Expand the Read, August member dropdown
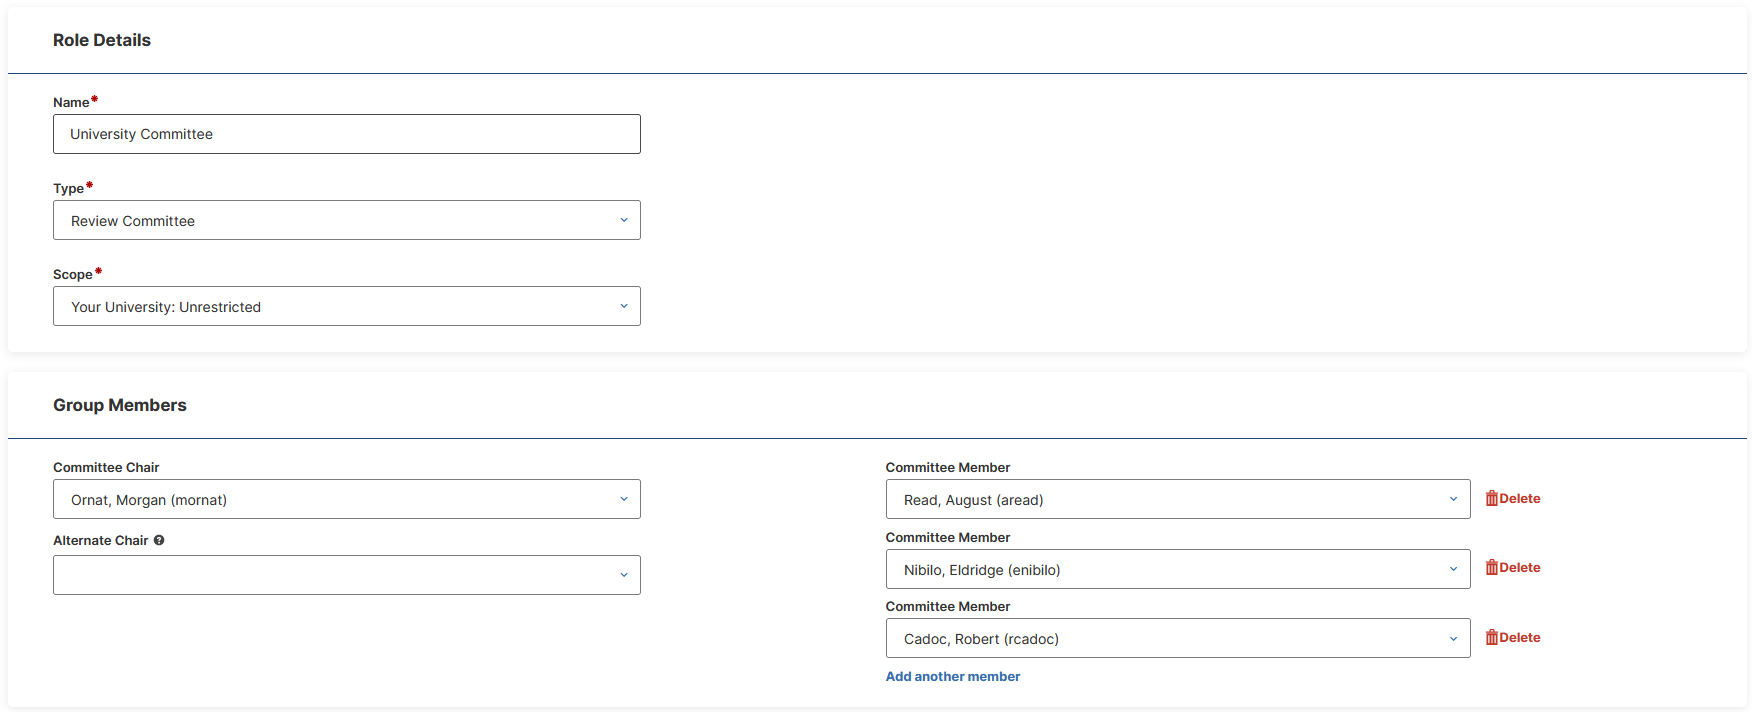The height and width of the screenshot is (712, 1752). click(1178, 499)
